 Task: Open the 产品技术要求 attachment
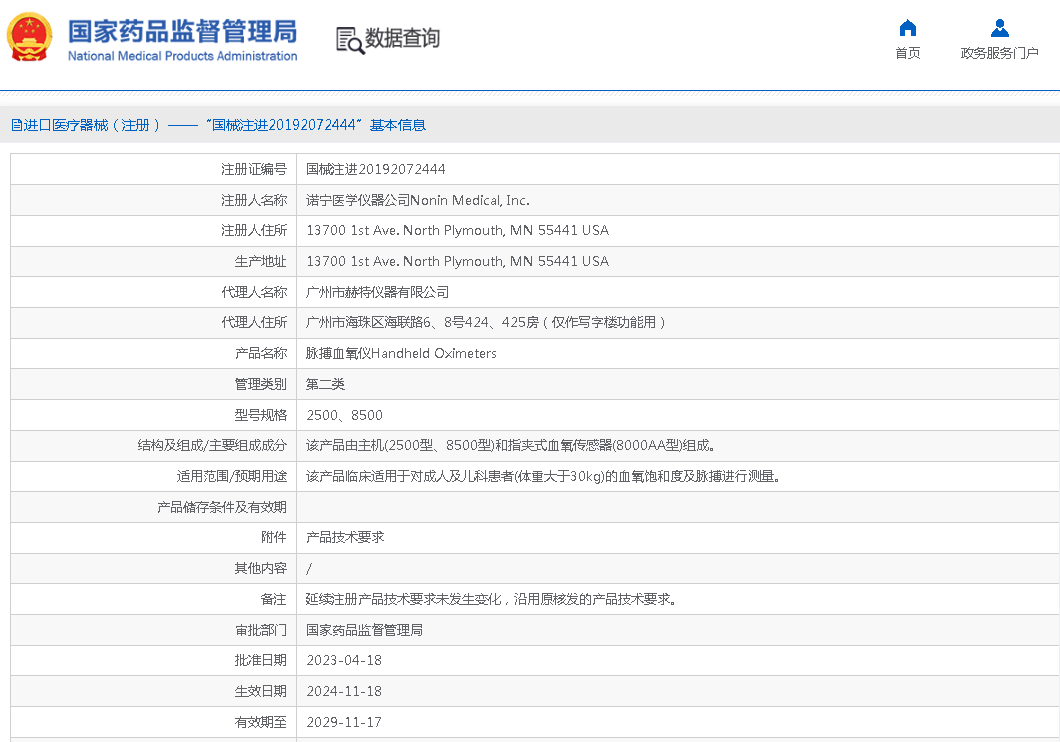click(x=345, y=537)
